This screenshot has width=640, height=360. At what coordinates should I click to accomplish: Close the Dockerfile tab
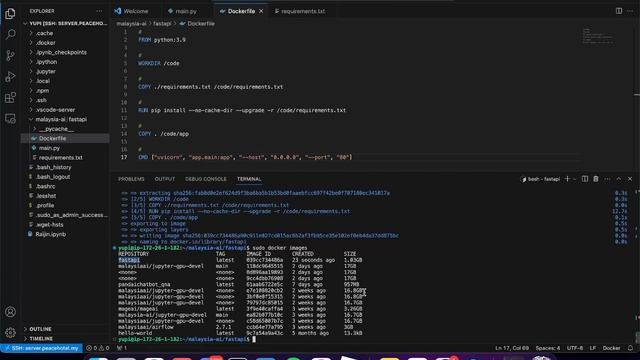coord(261,11)
